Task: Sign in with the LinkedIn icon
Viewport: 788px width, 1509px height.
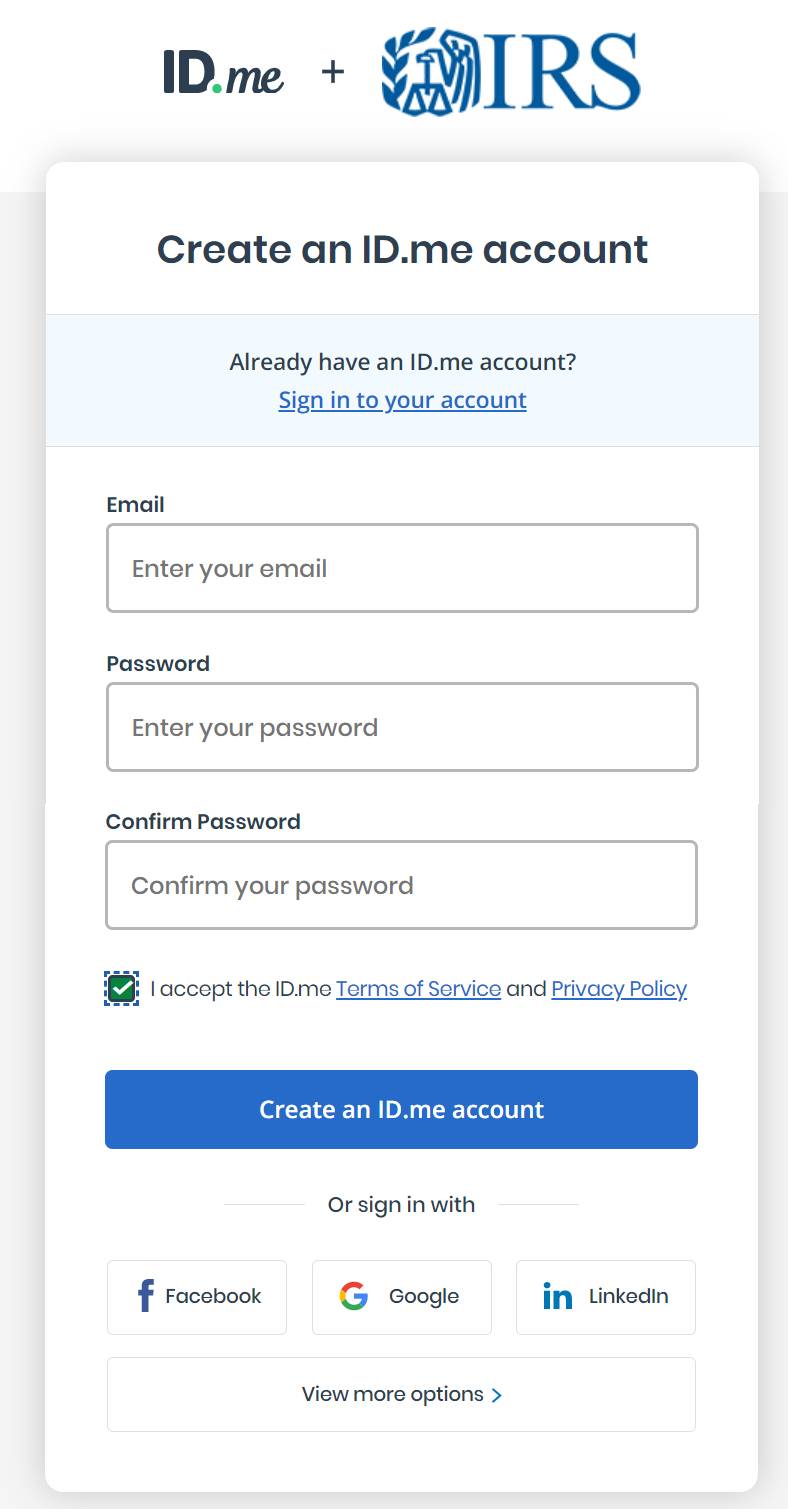Action: (557, 1297)
